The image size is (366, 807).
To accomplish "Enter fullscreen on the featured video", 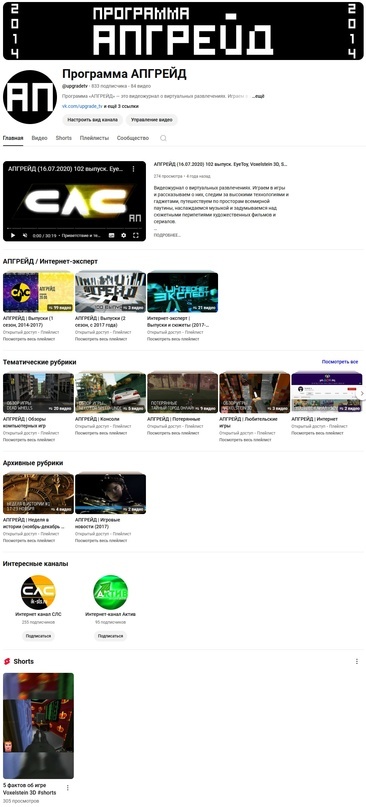I will click(136, 235).
